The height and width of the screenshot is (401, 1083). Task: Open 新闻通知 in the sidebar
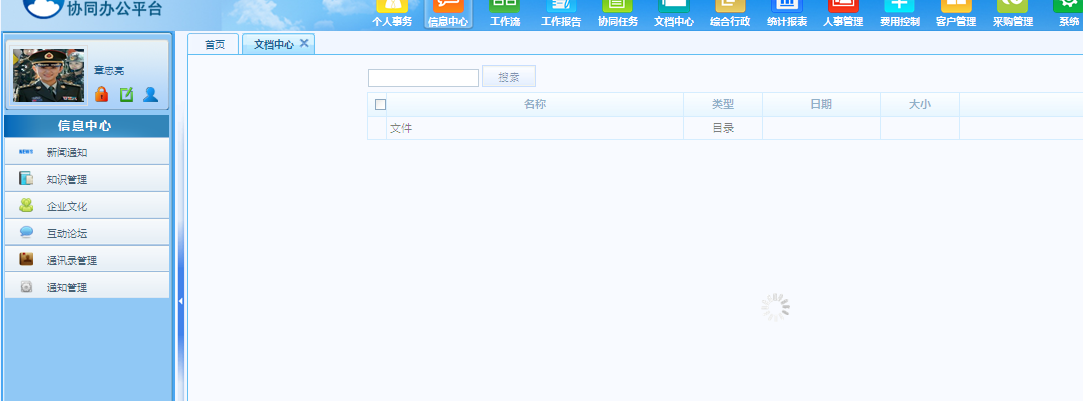coord(86,152)
